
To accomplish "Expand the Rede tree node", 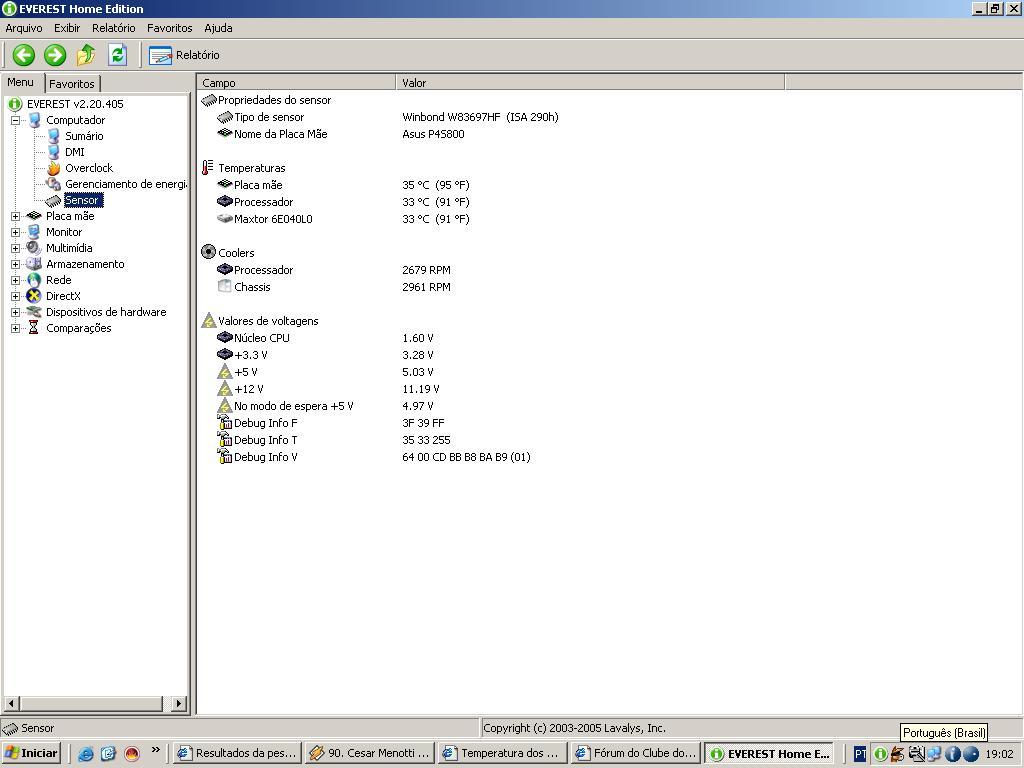I will click(15, 280).
